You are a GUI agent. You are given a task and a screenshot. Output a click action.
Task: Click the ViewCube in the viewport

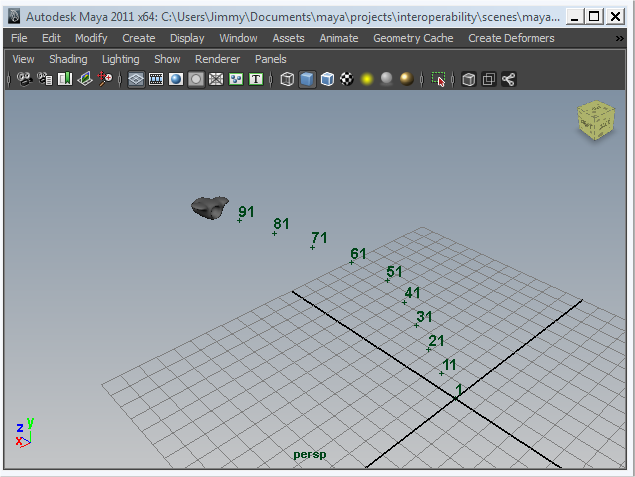(596, 121)
